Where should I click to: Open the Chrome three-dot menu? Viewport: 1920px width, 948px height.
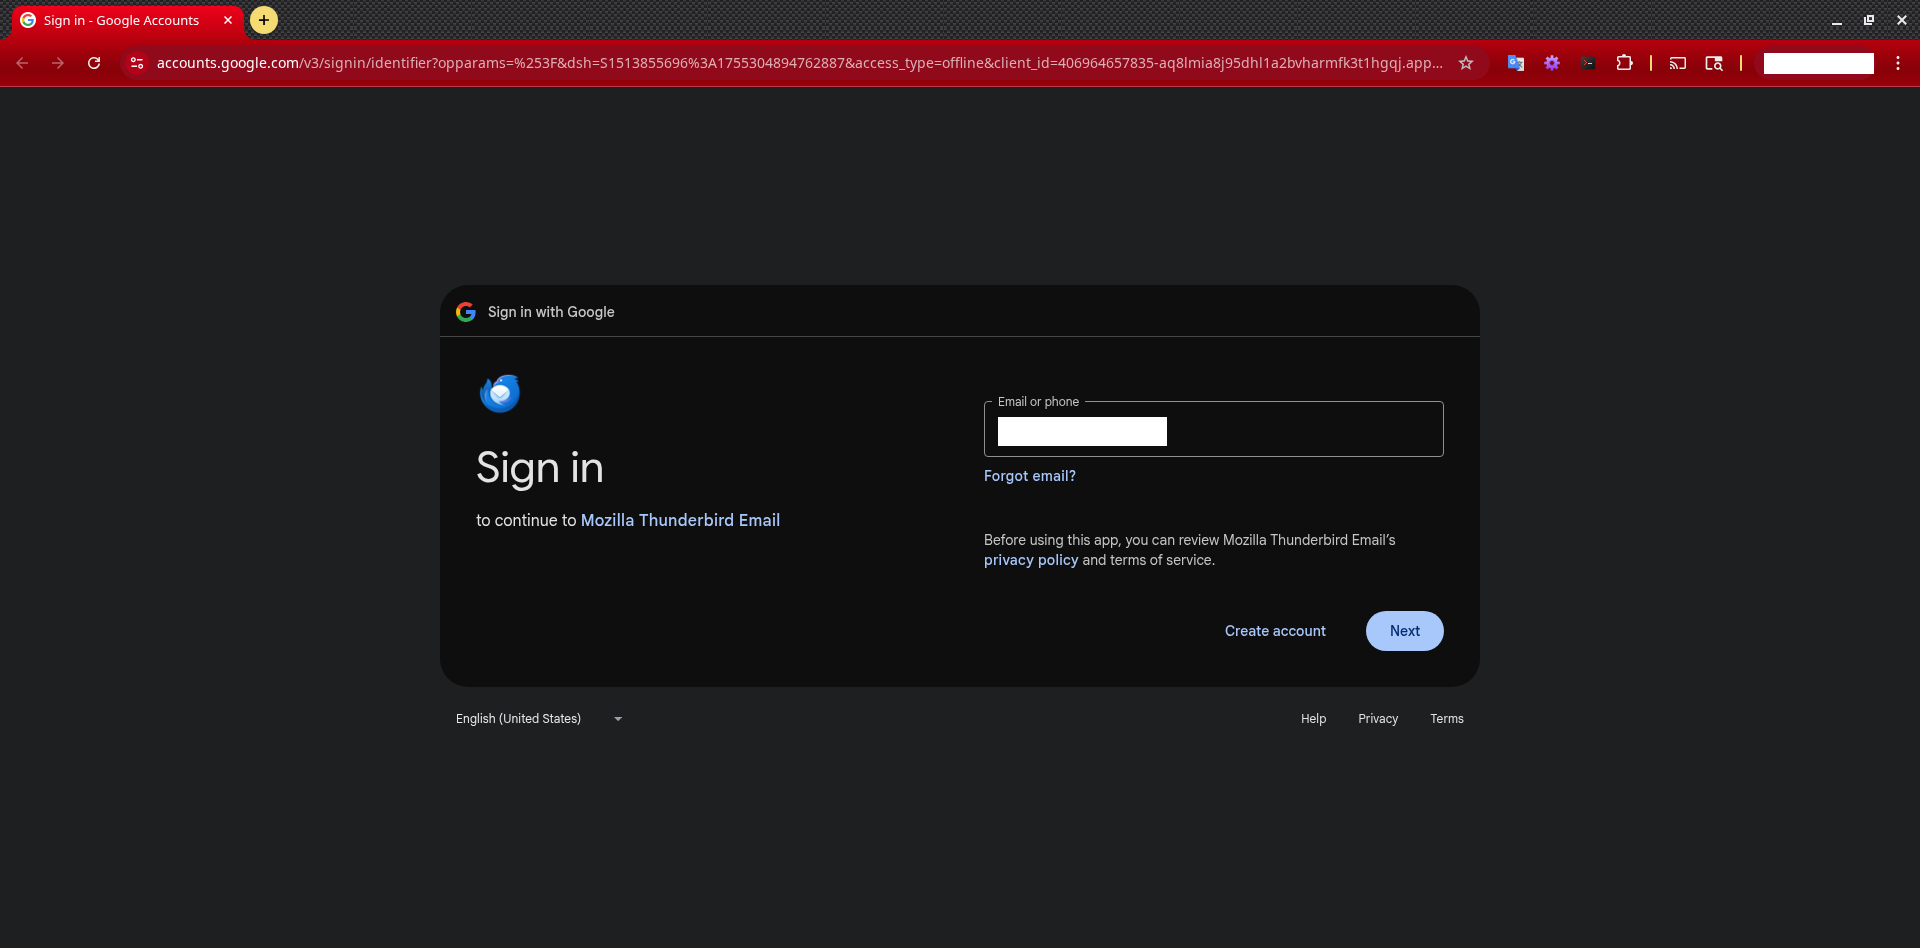click(1898, 63)
